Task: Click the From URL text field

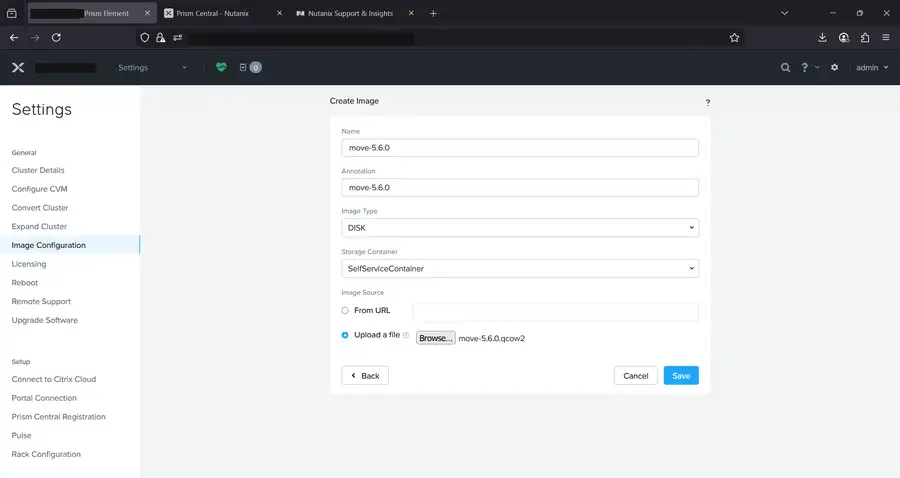Action: pos(556,312)
